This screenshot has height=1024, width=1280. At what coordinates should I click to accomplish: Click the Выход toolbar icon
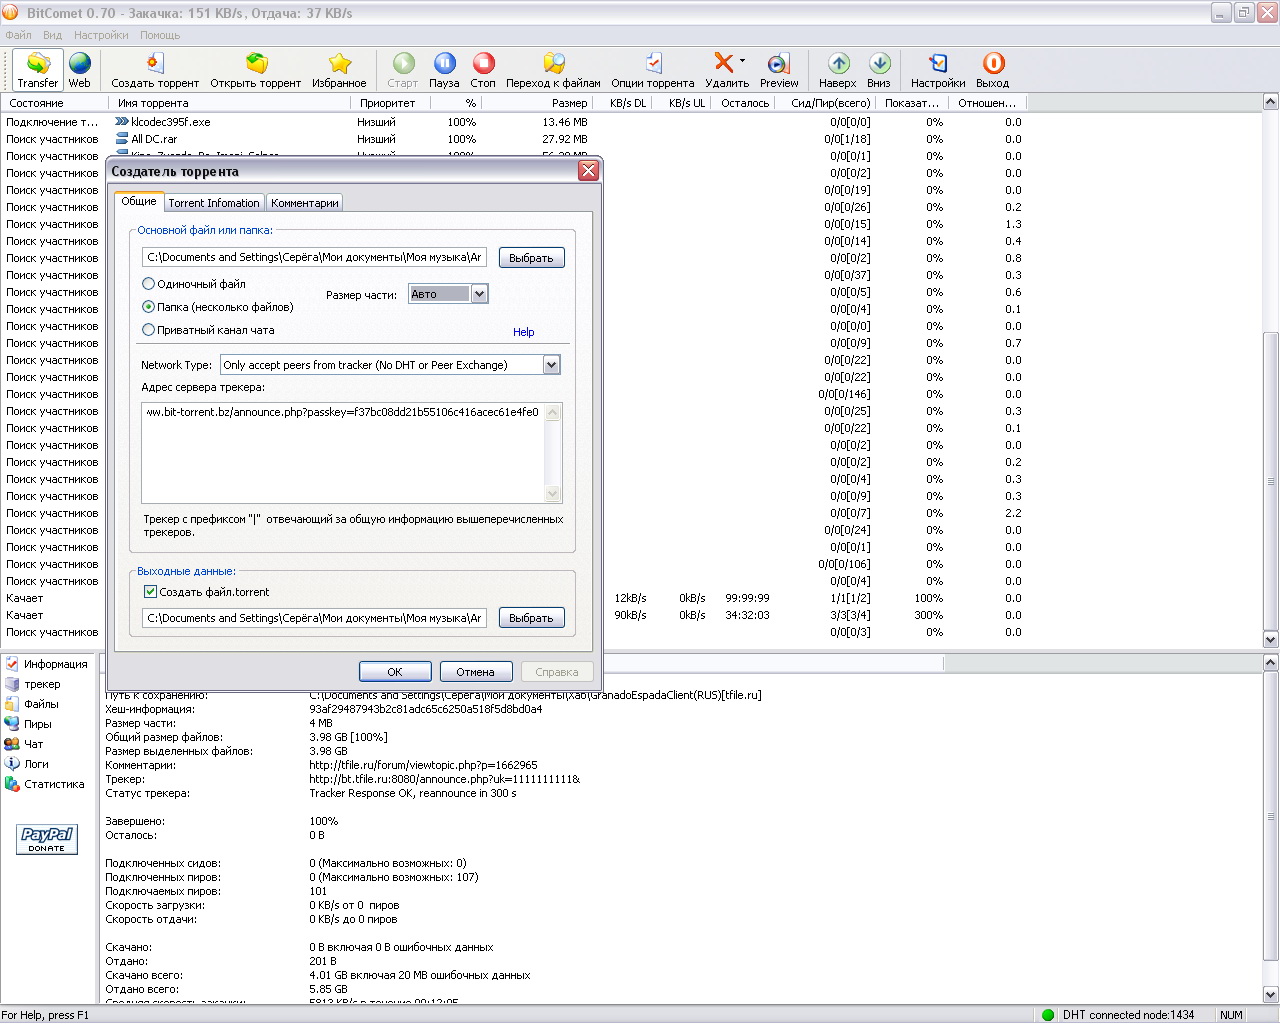click(x=993, y=70)
